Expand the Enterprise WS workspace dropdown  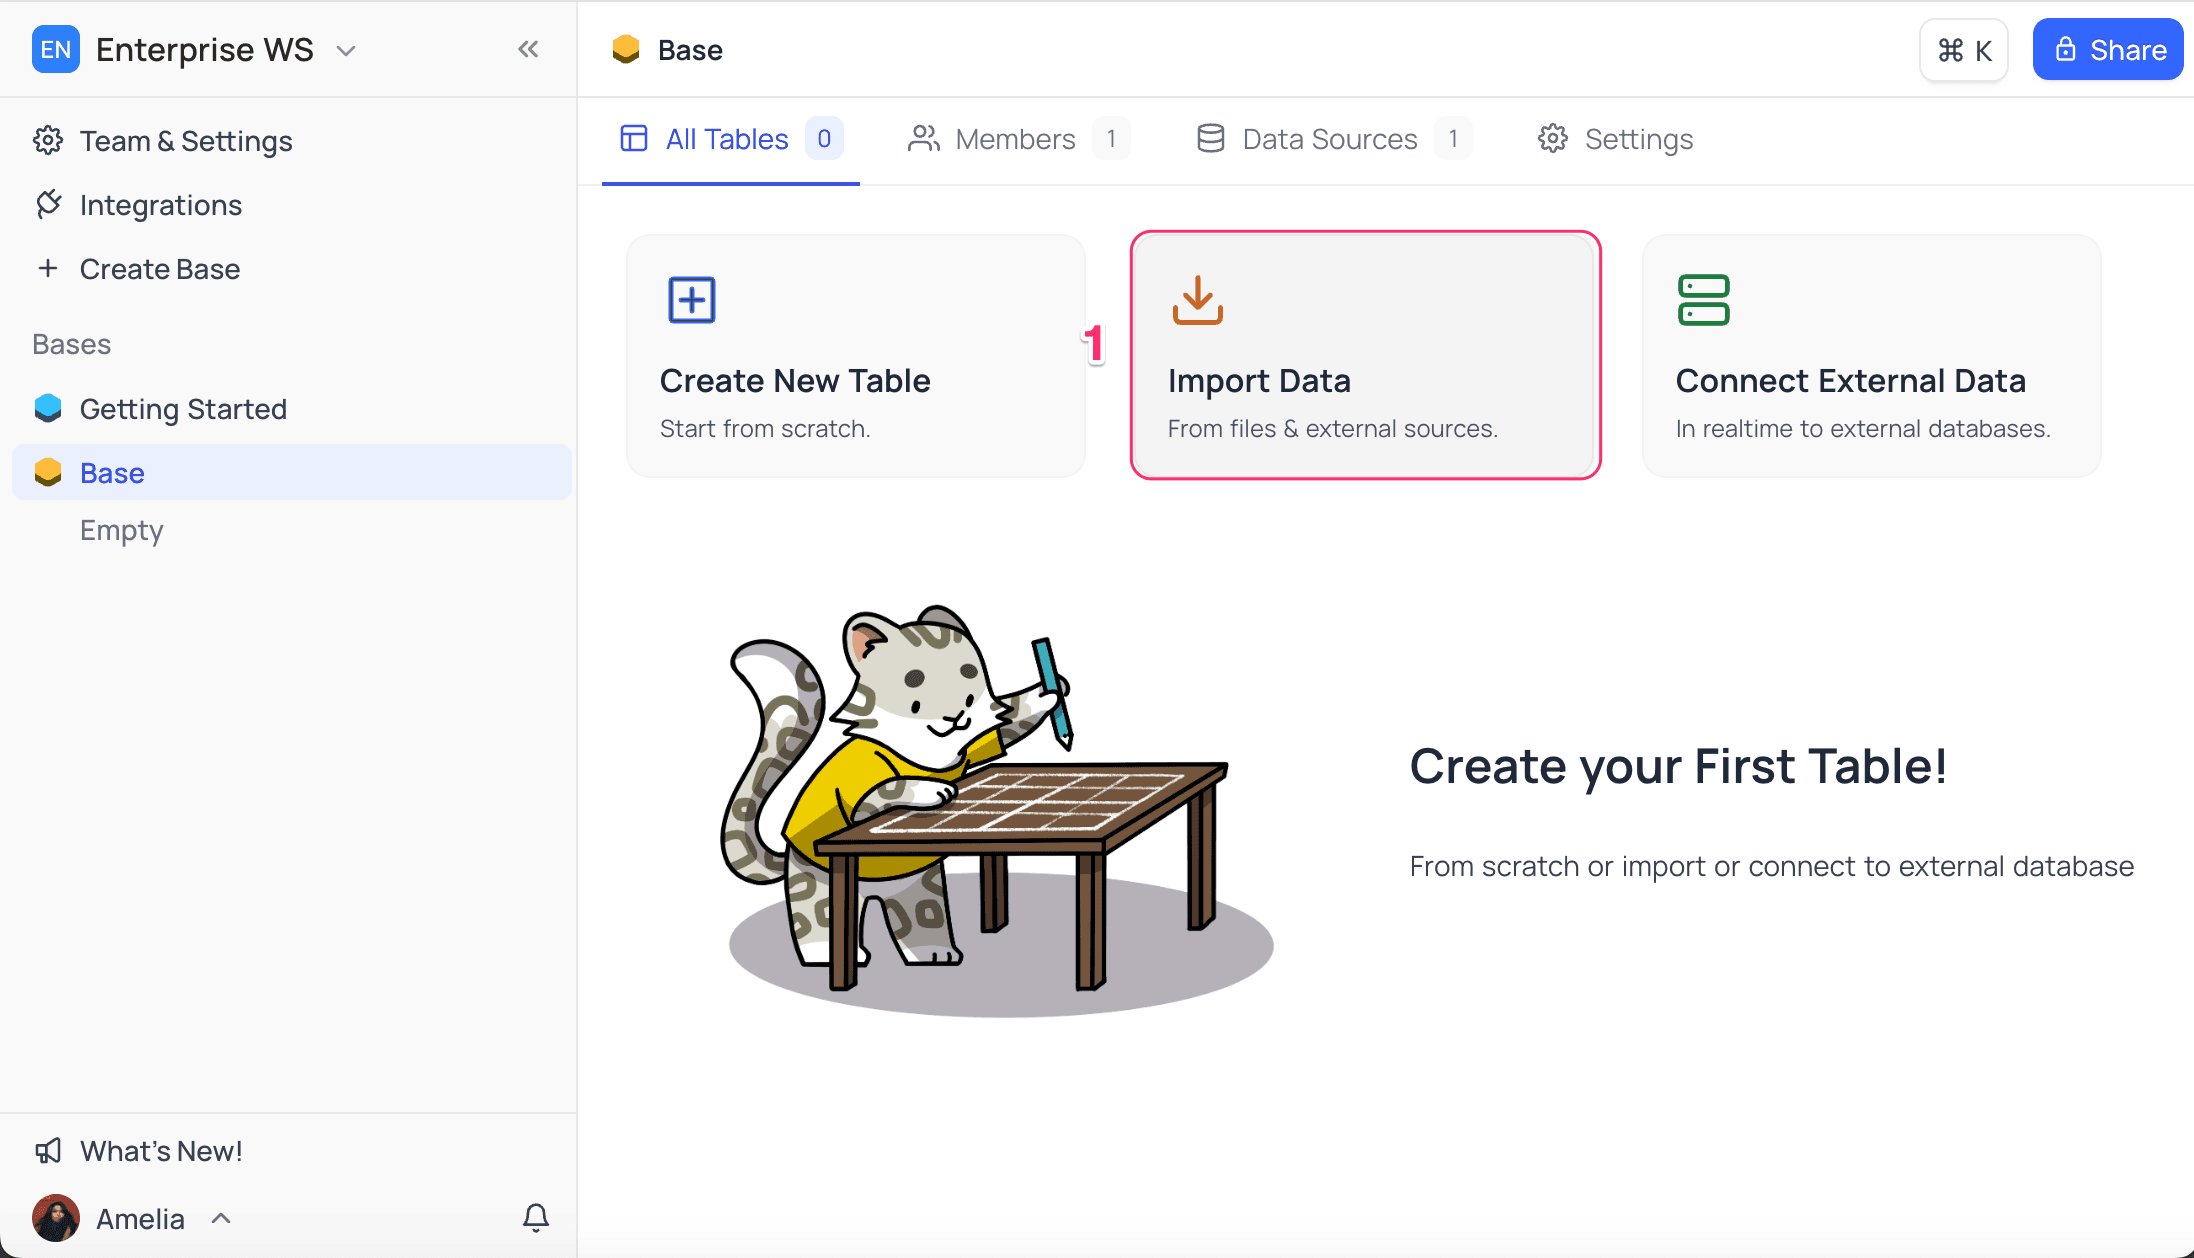[x=346, y=50]
